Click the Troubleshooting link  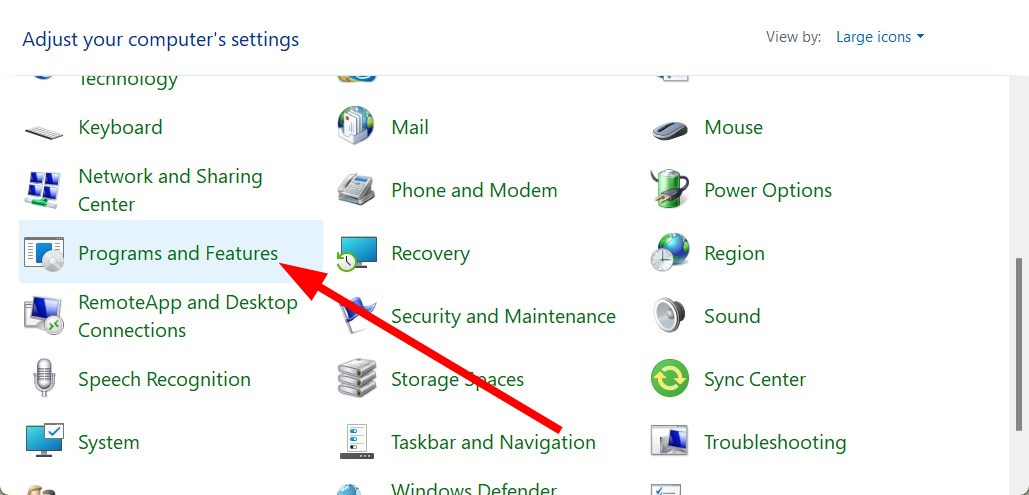(x=775, y=442)
